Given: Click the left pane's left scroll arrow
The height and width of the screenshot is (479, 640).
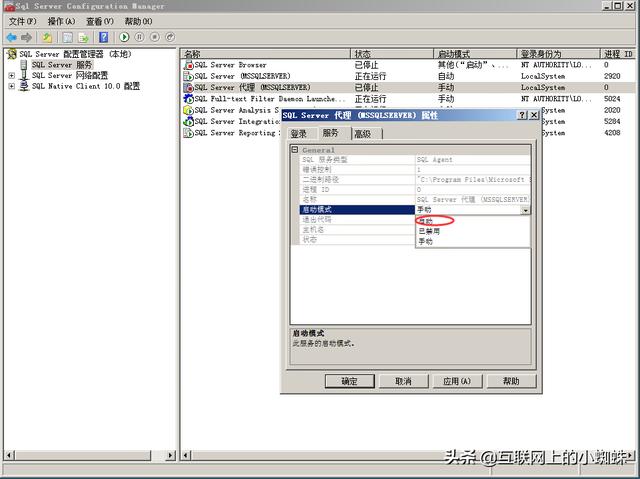Looking at the screenshot, I should (x=9, y=455).
